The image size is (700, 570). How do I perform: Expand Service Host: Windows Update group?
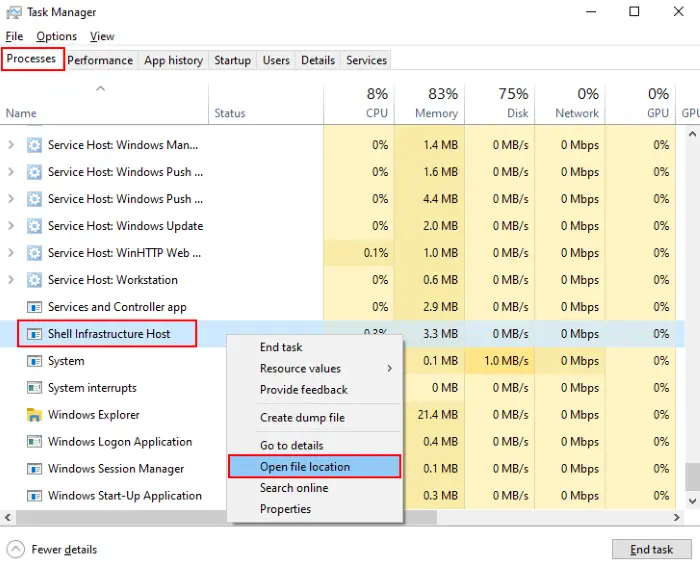coord(11,226)
